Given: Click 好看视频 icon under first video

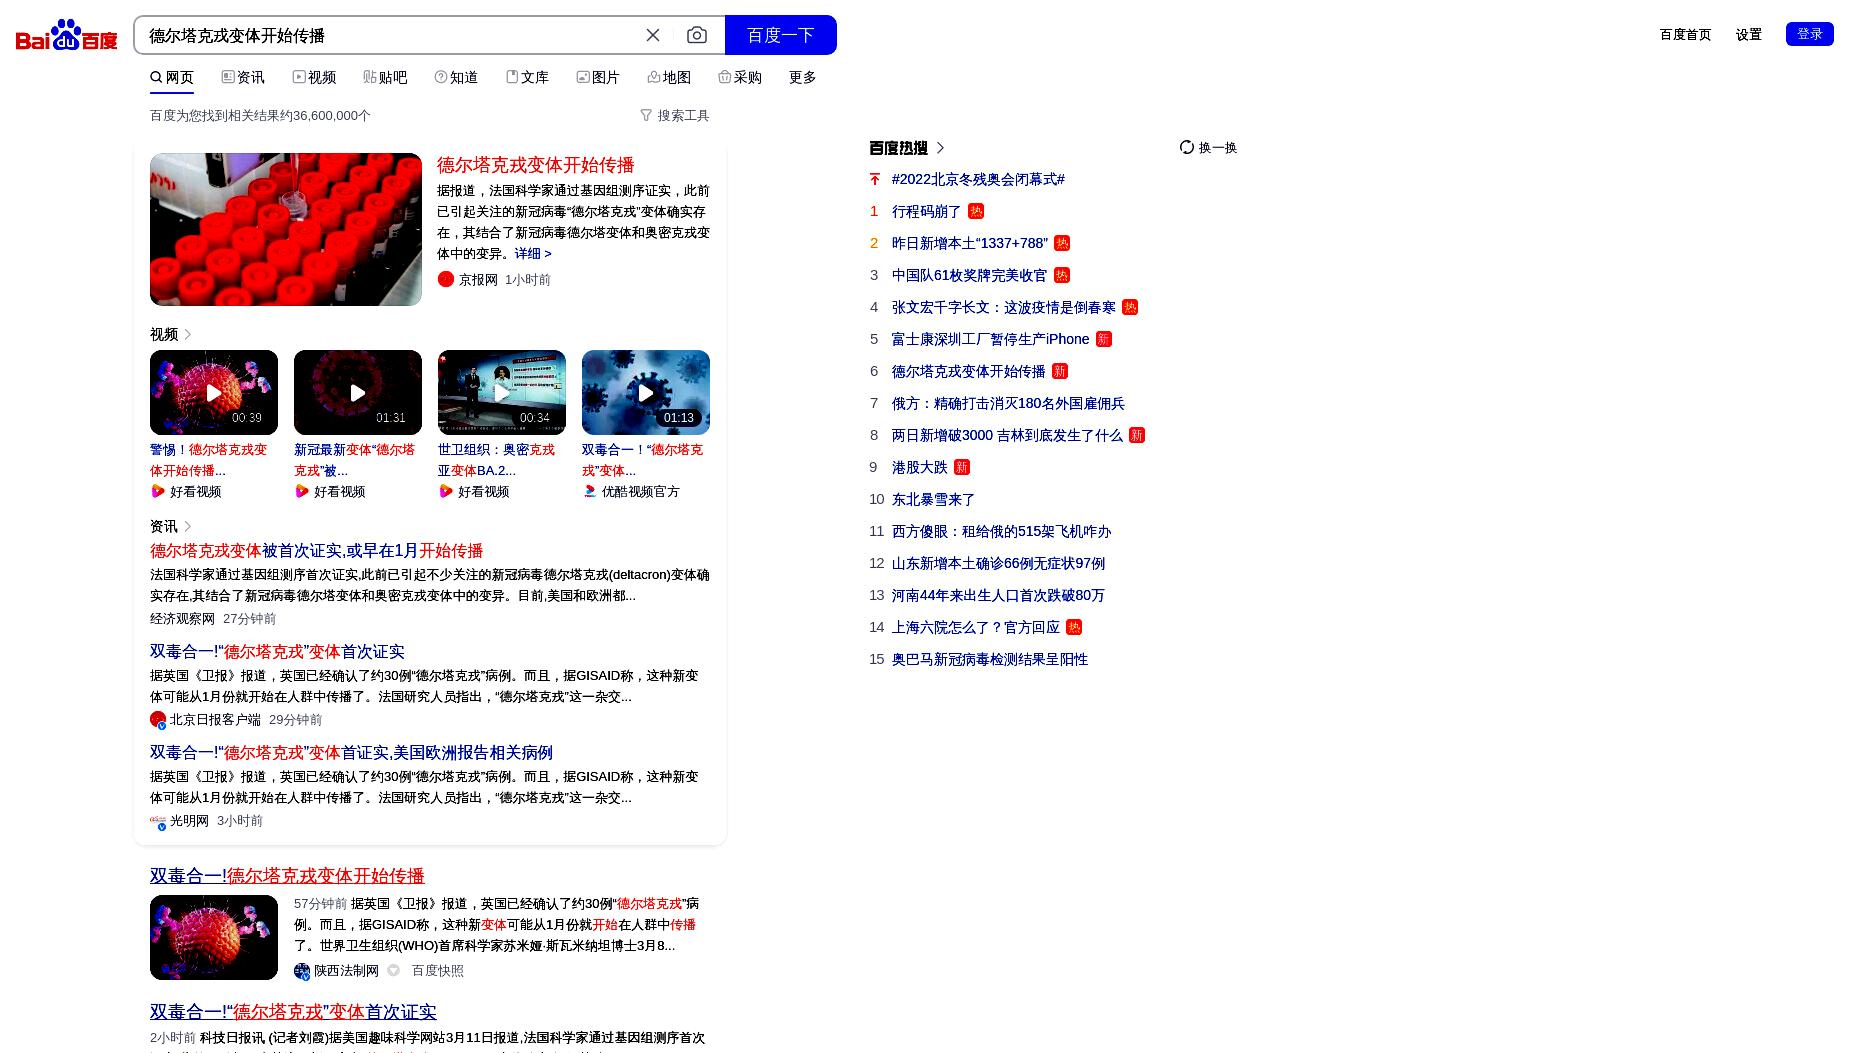Looking at the screenshot, I should click(158, 491).
